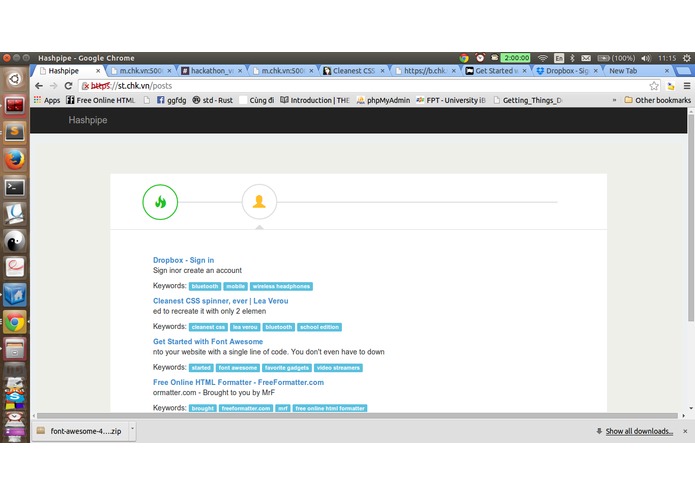This screenshot has height=494, width=695.
Task: Switch to the New Tab tab
Action: point(638,71)
